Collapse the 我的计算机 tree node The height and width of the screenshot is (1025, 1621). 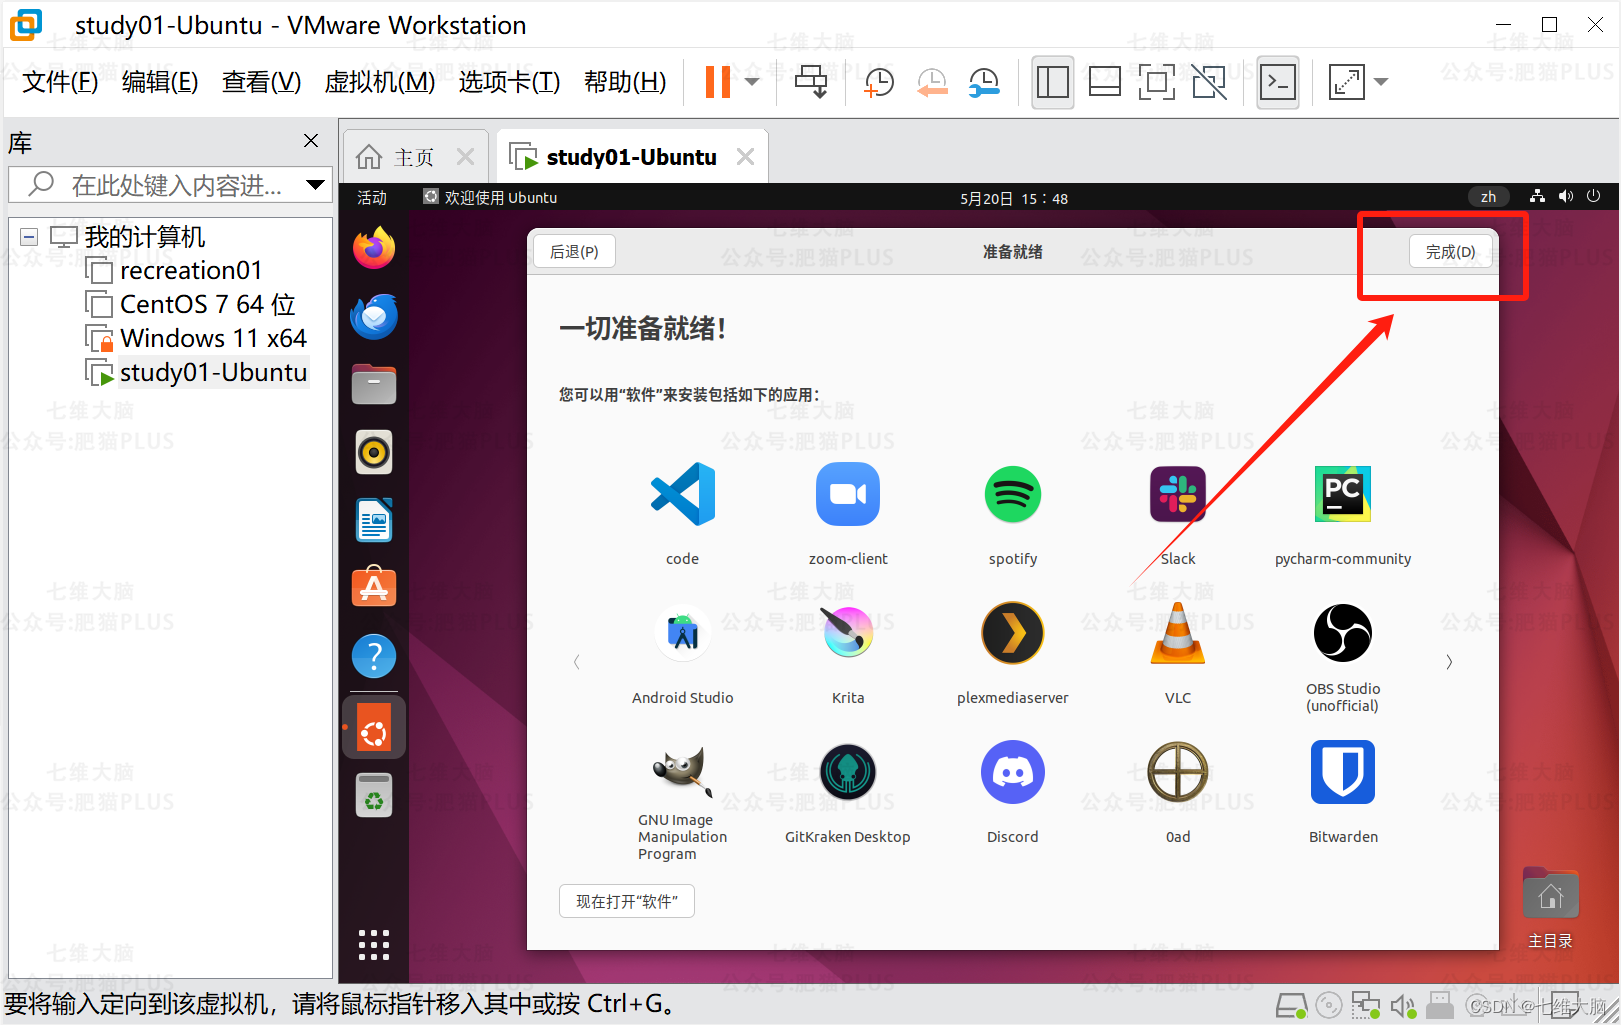coord(29,237)
